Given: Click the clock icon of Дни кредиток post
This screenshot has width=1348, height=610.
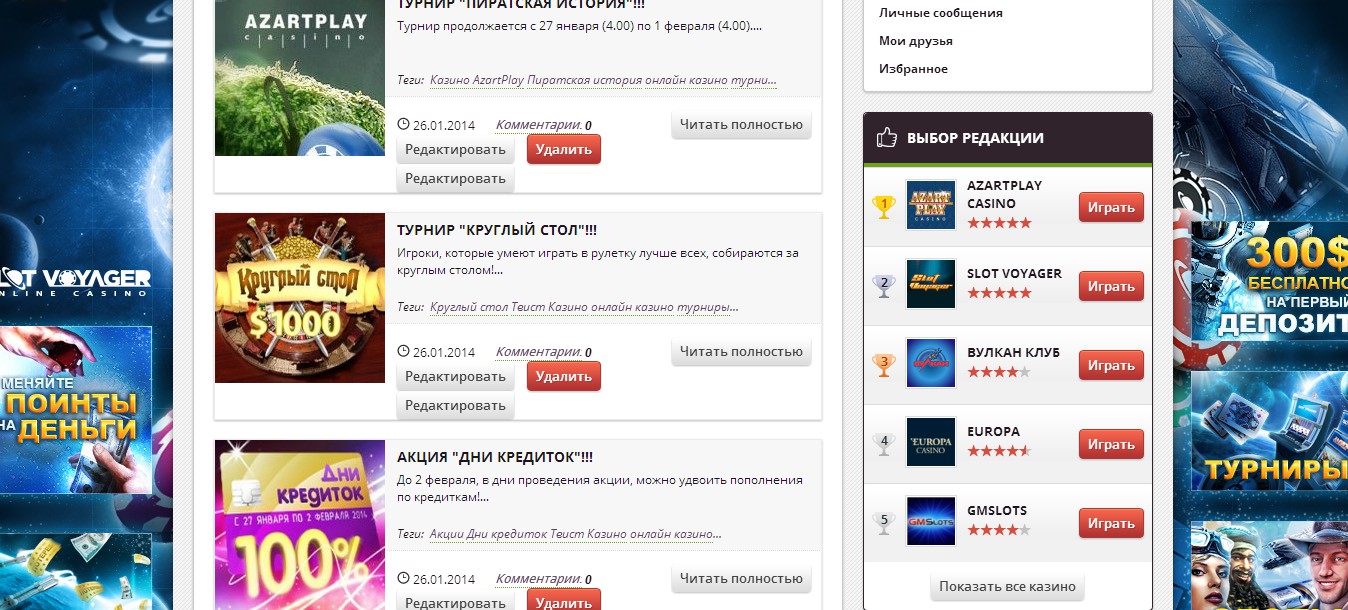Looking at the screenshot, I should pos(404,578).
